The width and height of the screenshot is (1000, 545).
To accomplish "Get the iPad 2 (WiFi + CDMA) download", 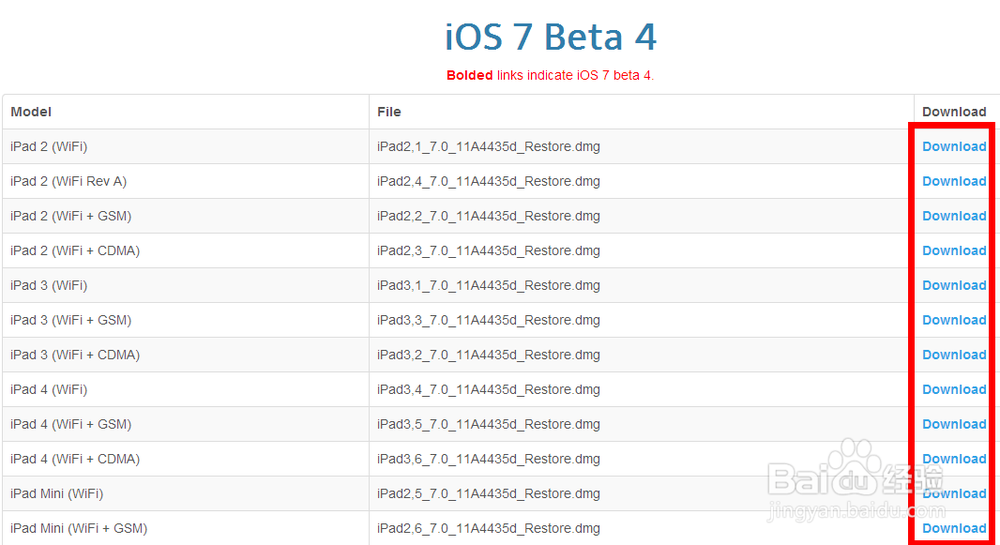I will (x=954, y=251).
